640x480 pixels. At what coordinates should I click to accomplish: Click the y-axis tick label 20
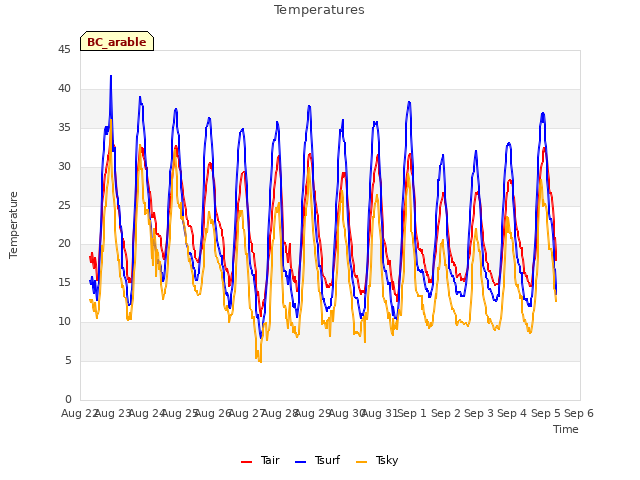pos(64,244)
